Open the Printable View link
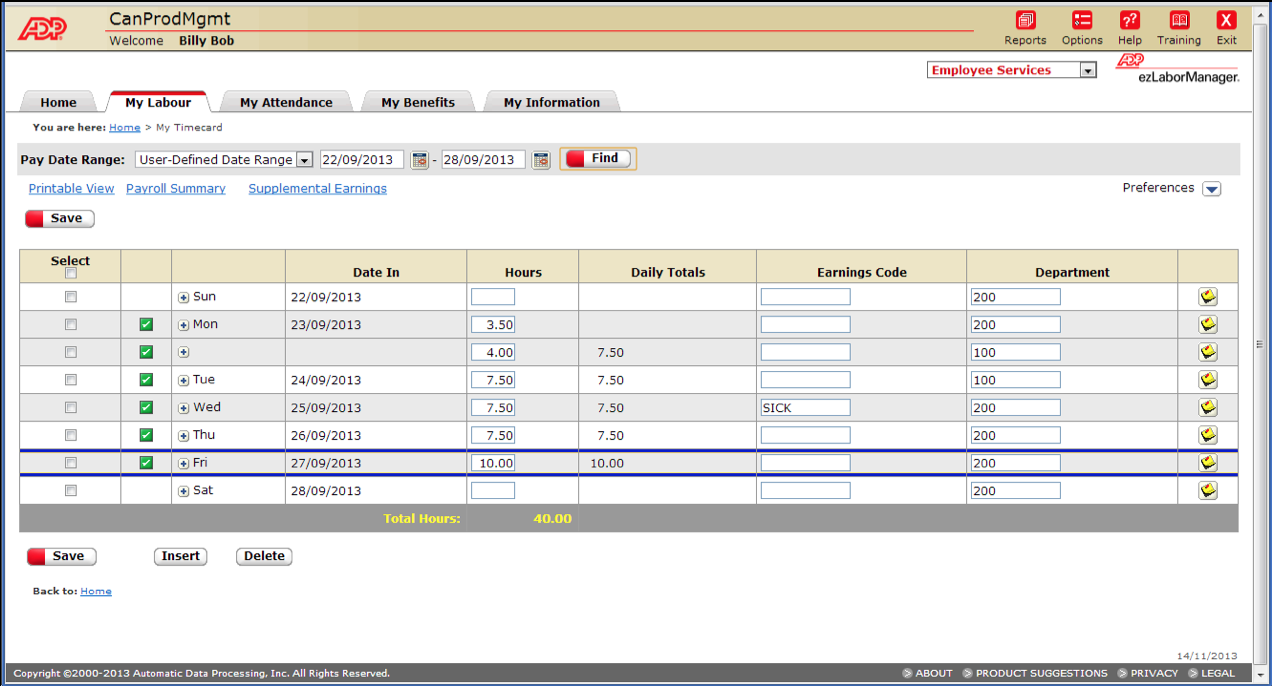Viewport: 1272px width, 686px height. 71,189
